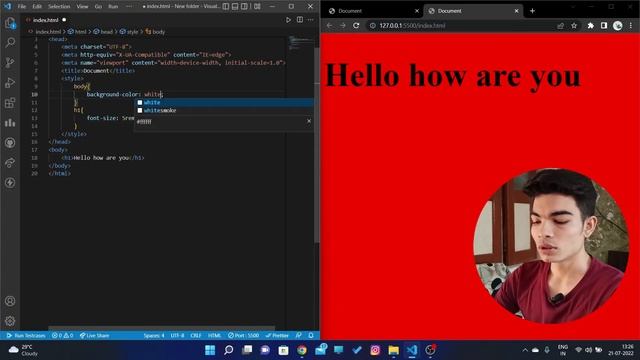Open Source Control view in activity bar

[10, 62]
